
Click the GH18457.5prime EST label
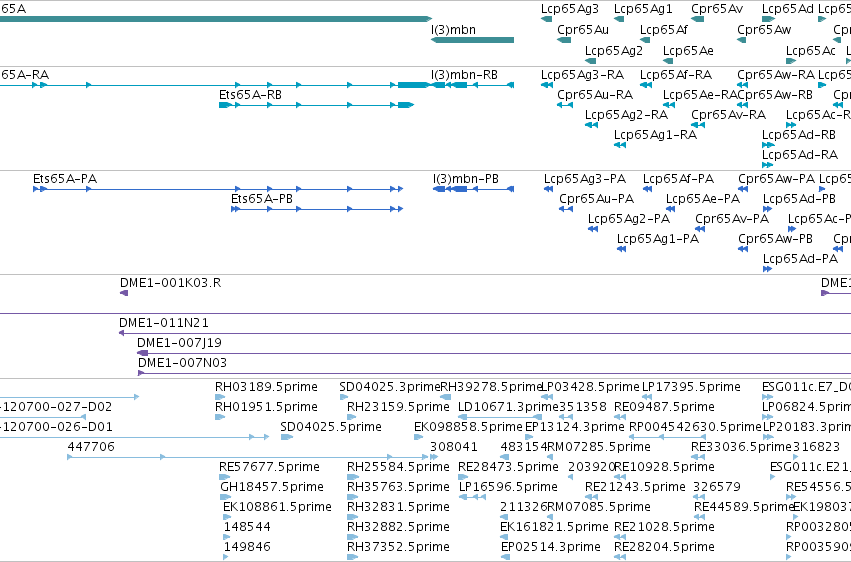click(x=272, y=488)
